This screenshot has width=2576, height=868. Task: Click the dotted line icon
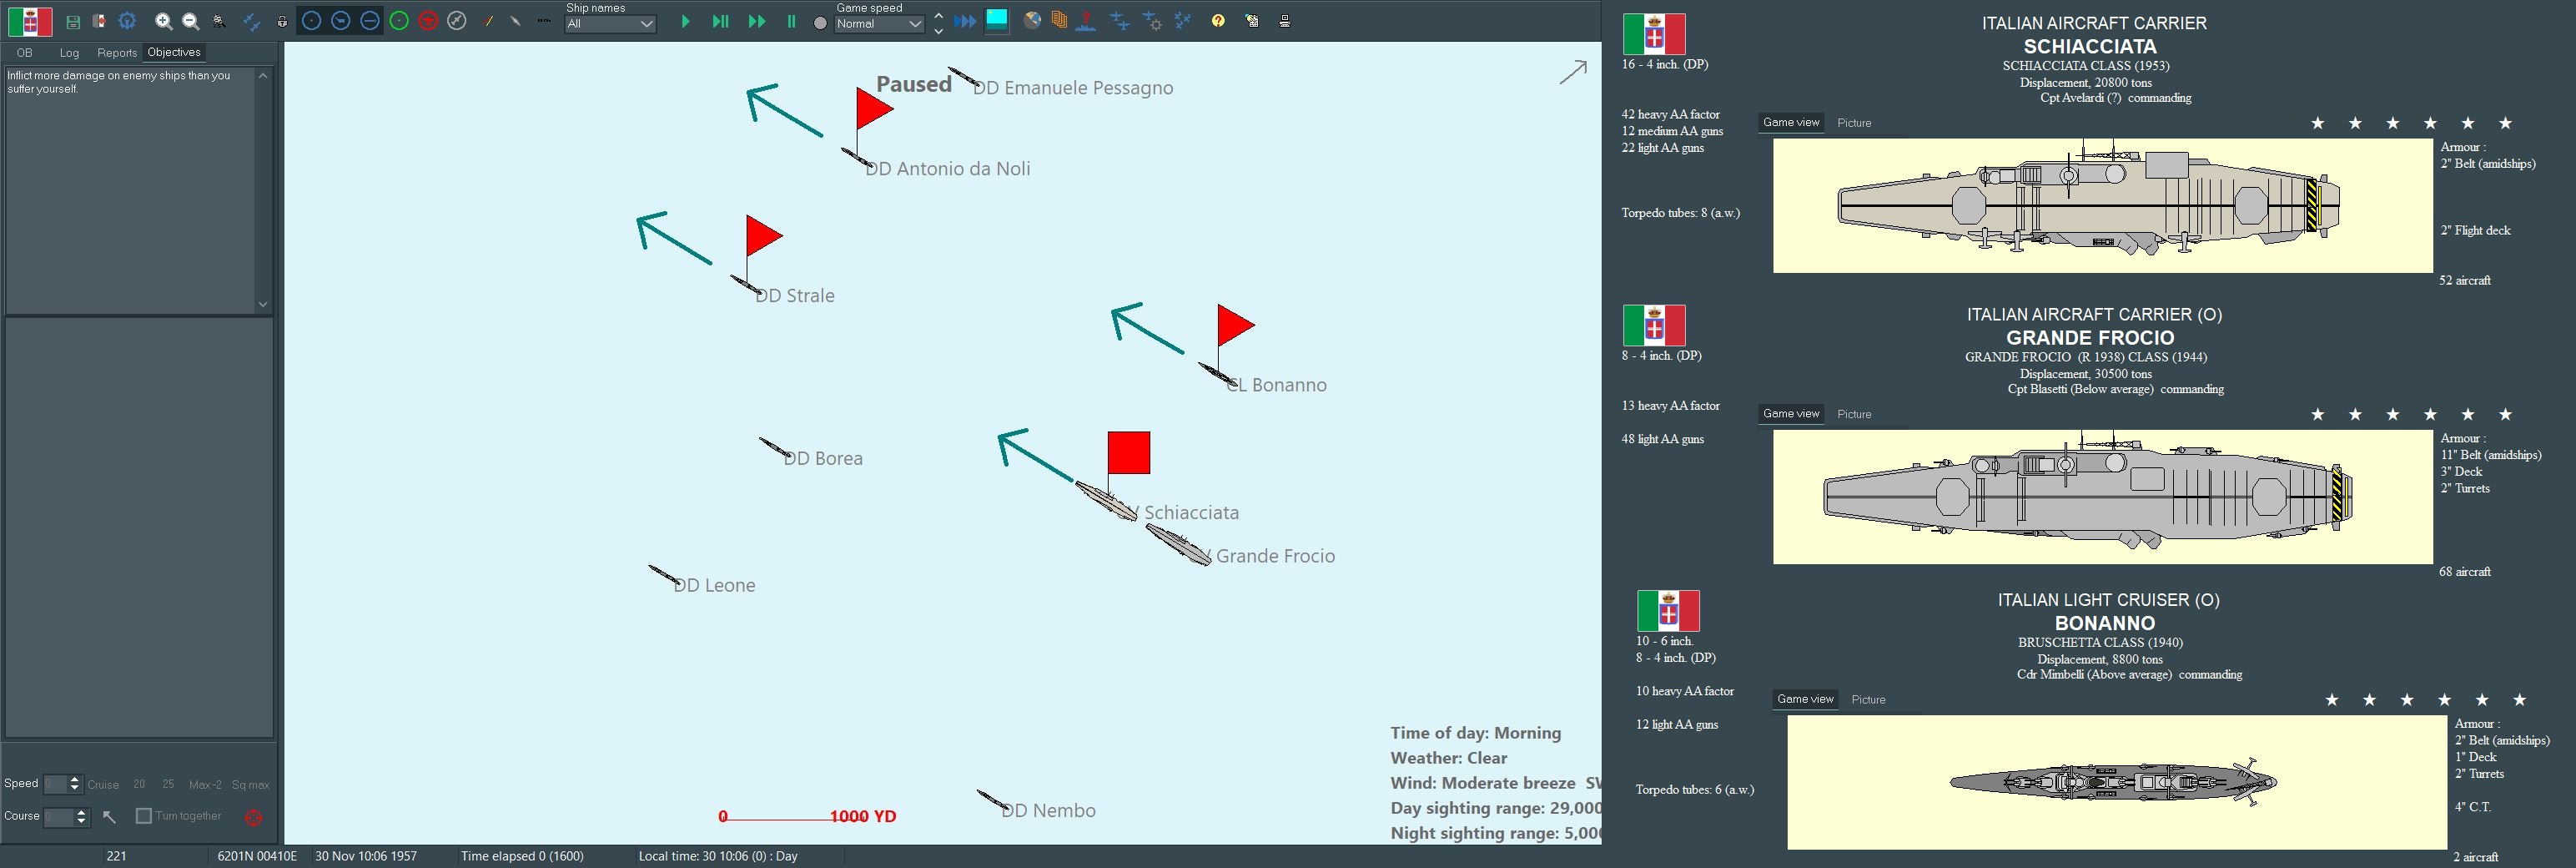click(544, 21)
